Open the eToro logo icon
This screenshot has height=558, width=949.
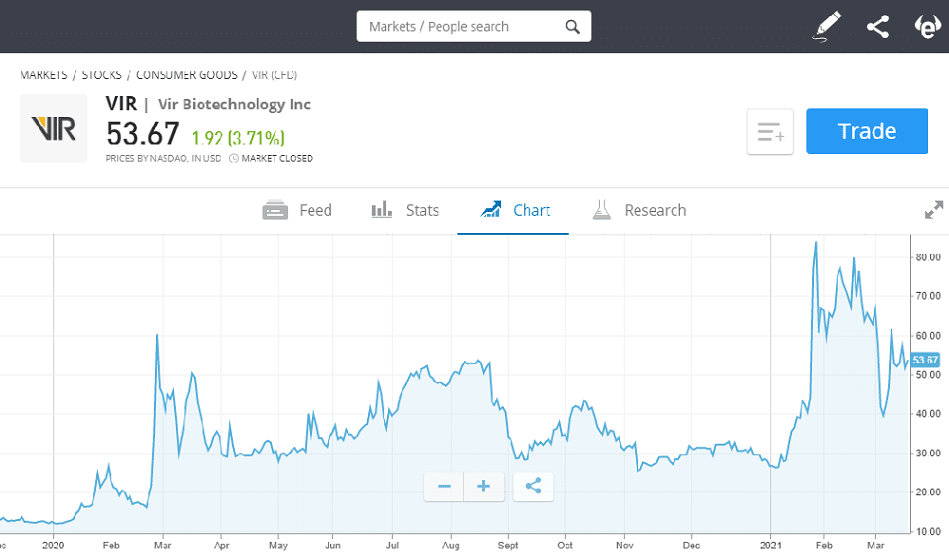[927, 27]
